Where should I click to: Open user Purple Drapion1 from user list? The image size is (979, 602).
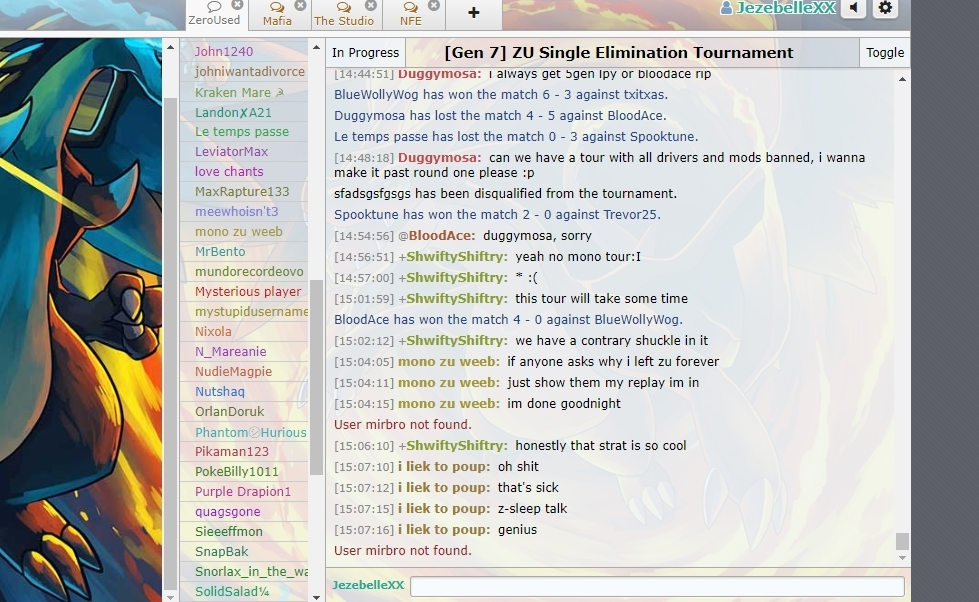242,492
